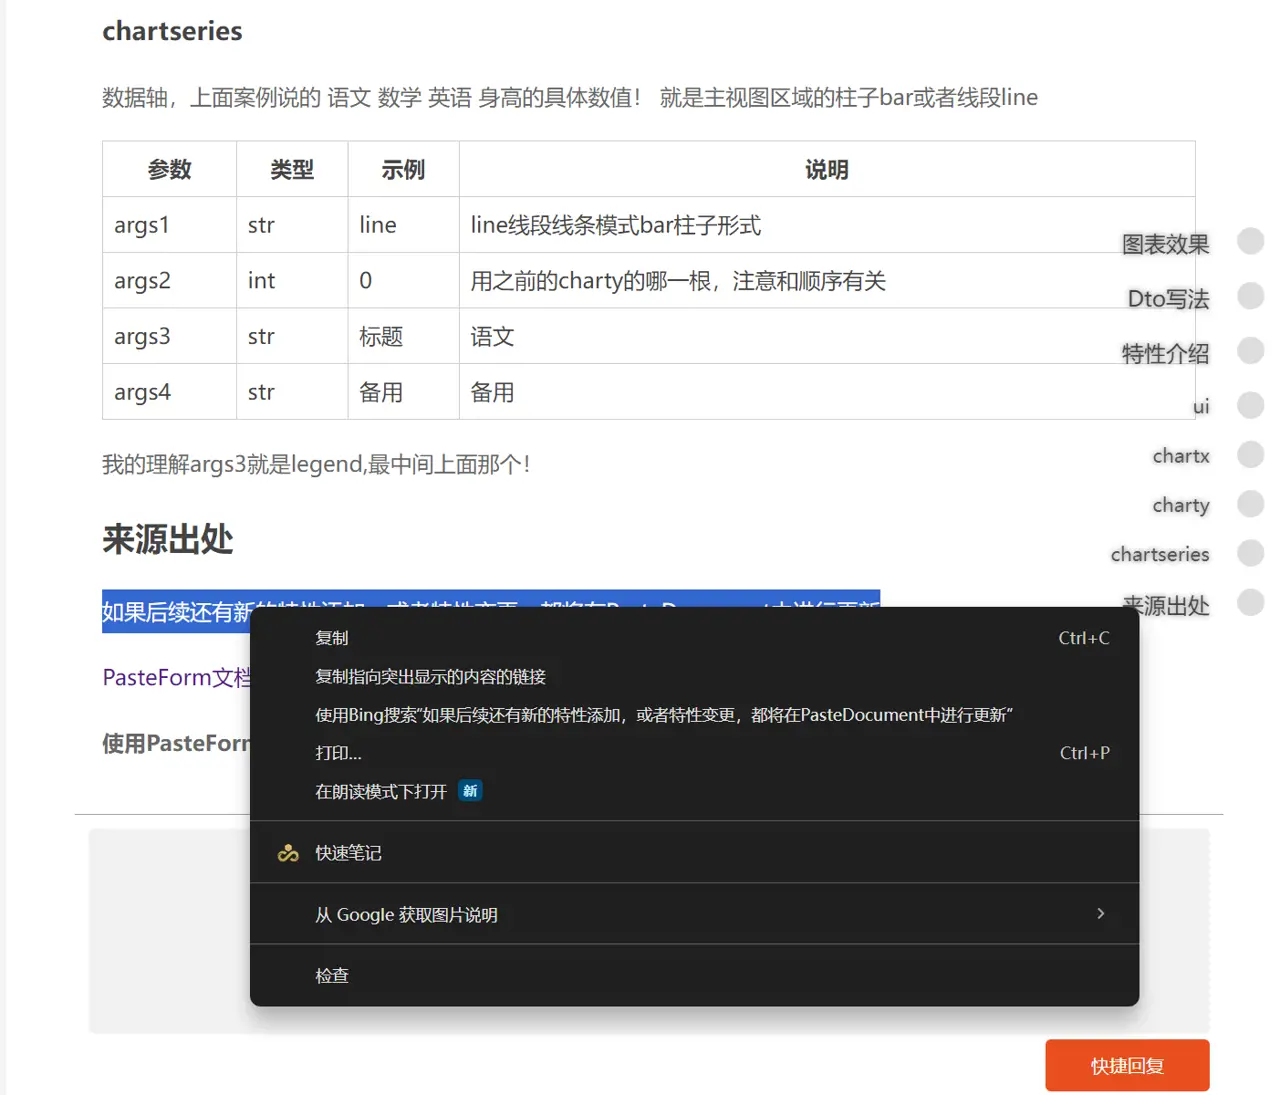Choose 复制指向突出显示的内容的链接
Viewport: 1280px width, 1095px height.
694,677
